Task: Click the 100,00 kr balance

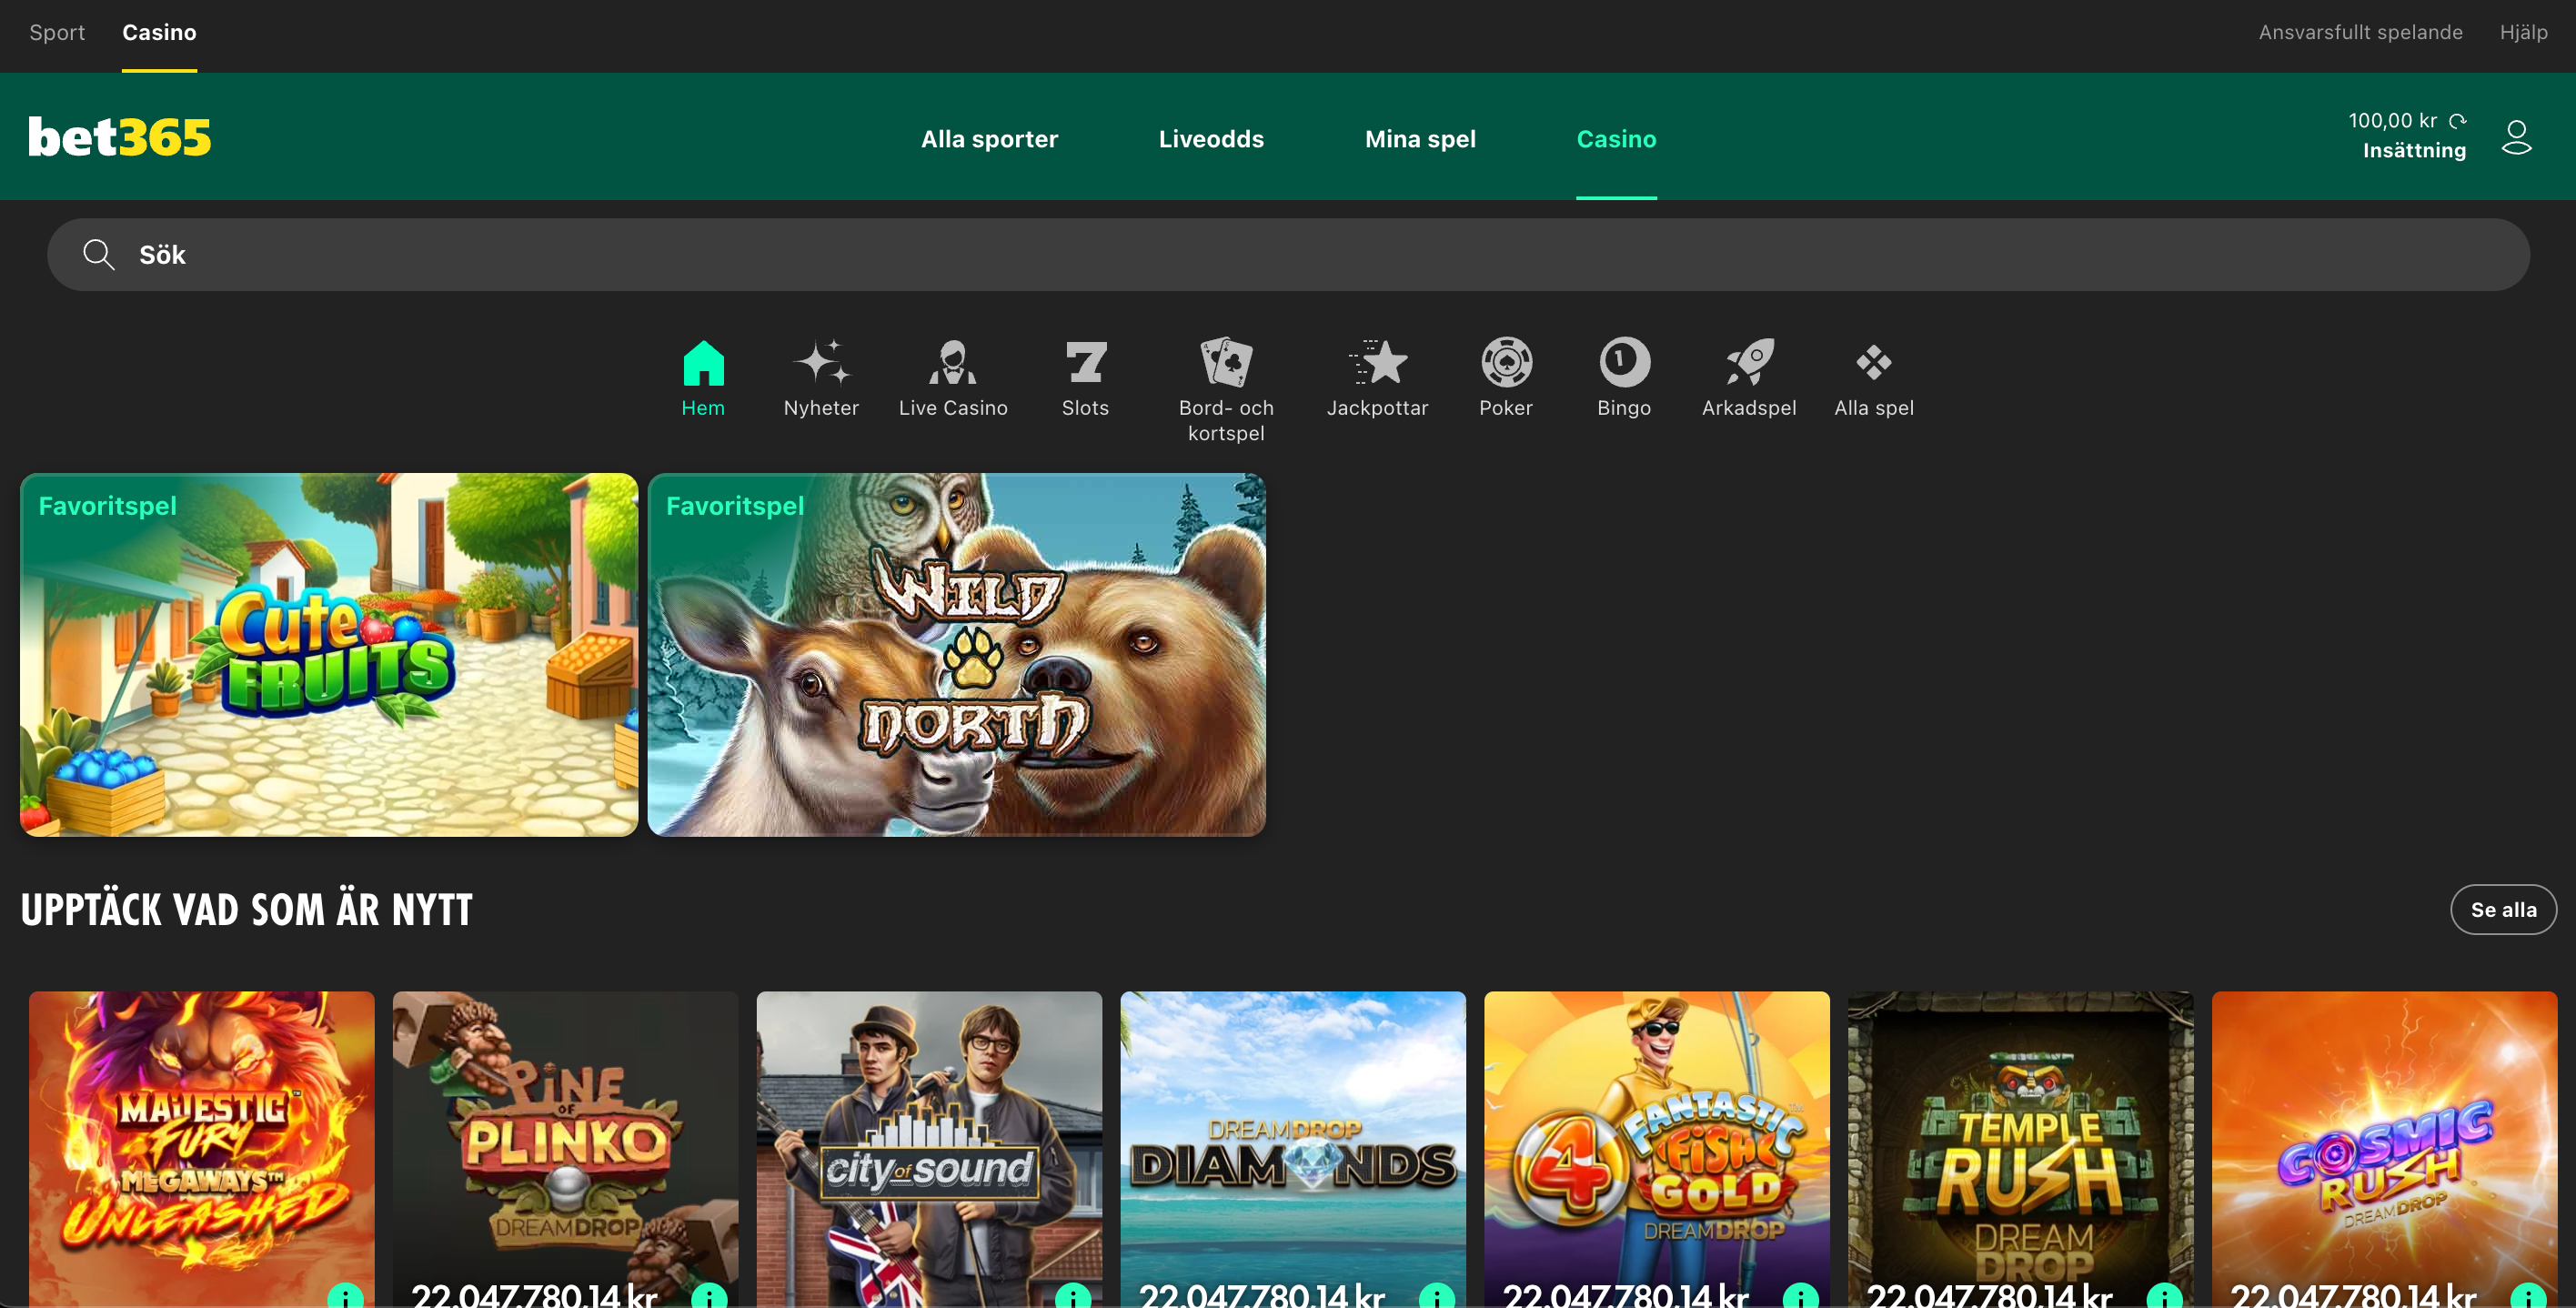Action: tap(2392, 121)
